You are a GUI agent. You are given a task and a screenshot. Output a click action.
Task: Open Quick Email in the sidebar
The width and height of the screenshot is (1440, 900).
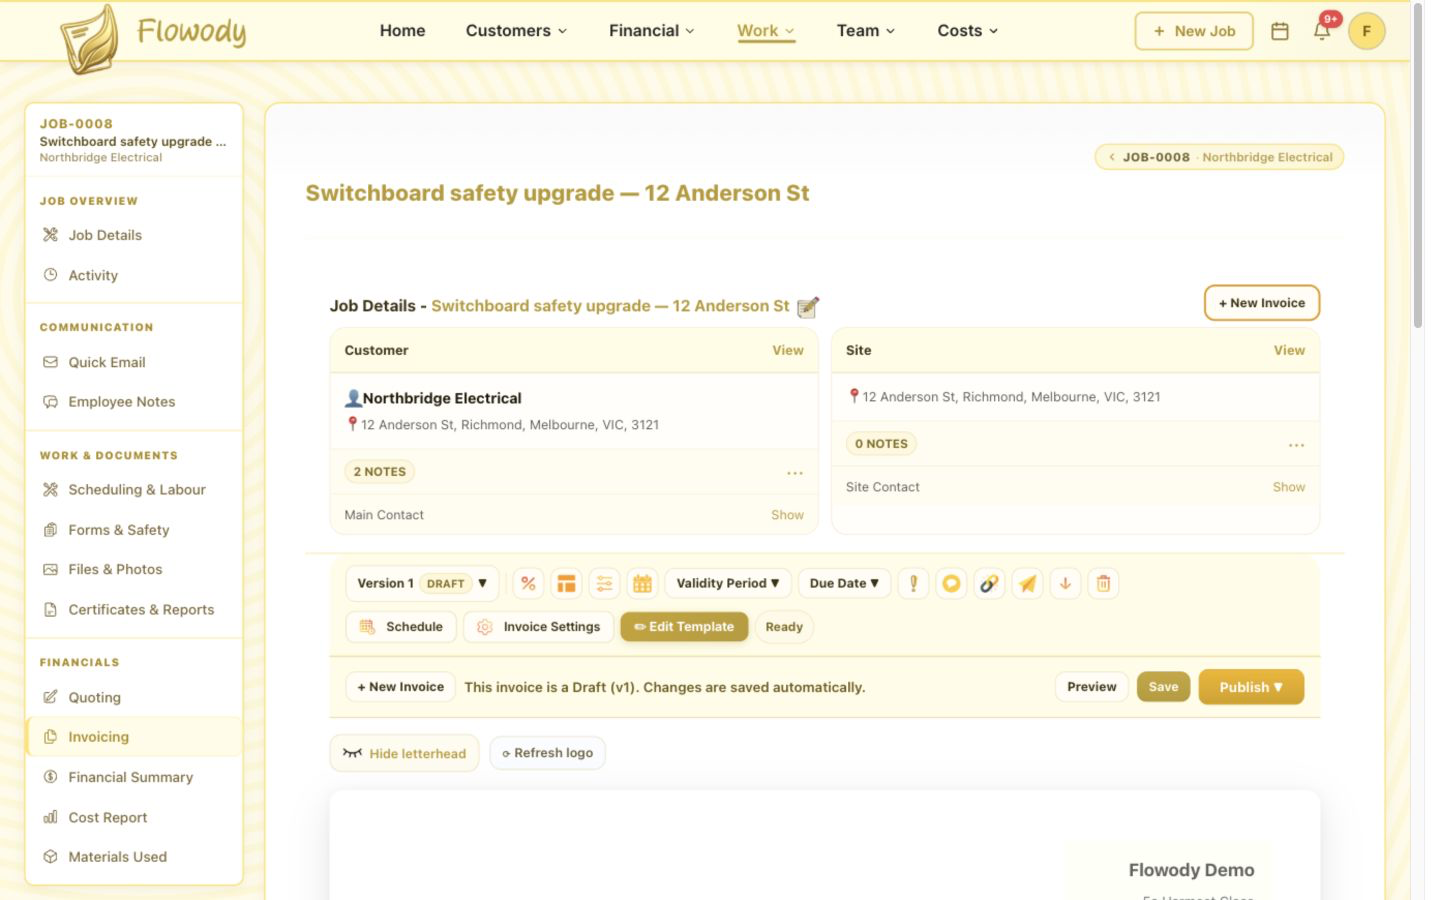tap(134, 362)
